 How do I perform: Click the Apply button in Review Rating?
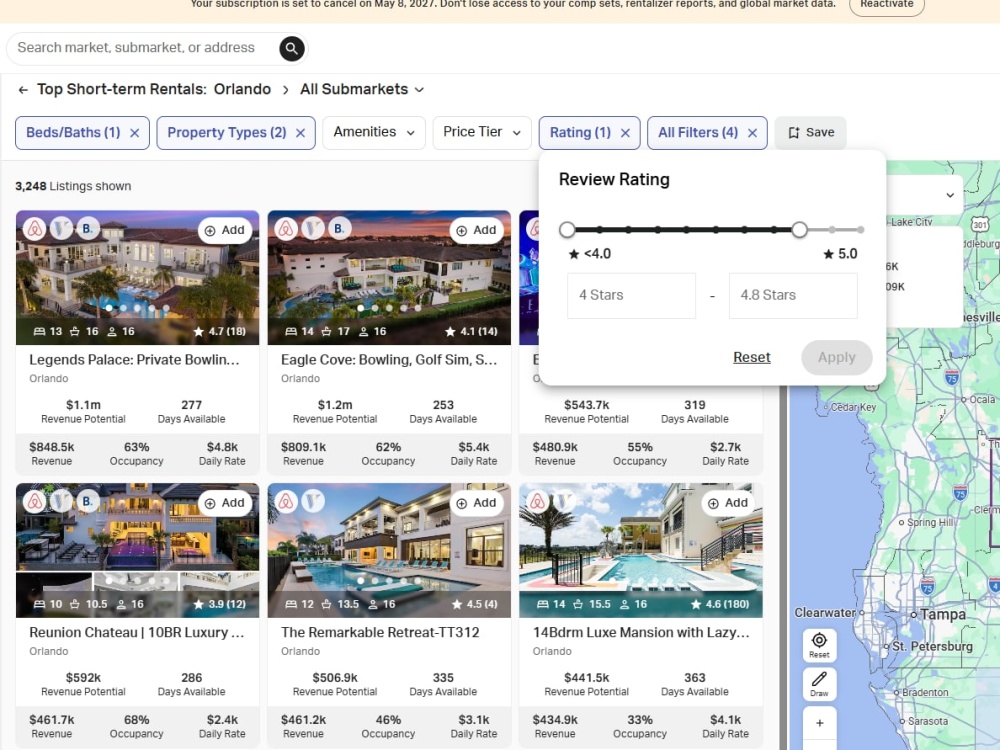(837, 357)
